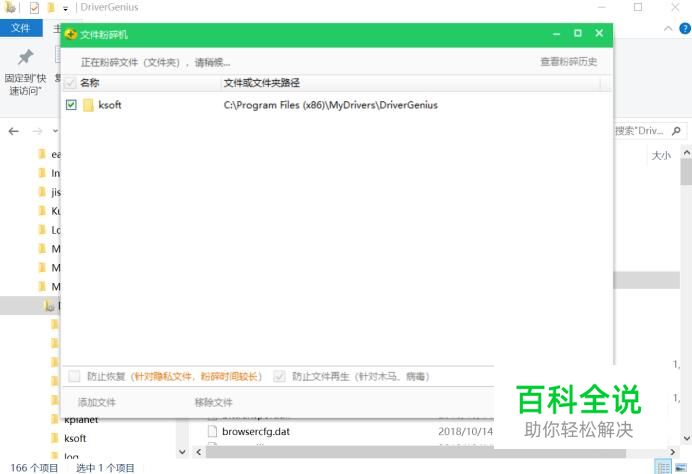Click the pin to quick access icon
692x474 pixels.
pos(25,57)
